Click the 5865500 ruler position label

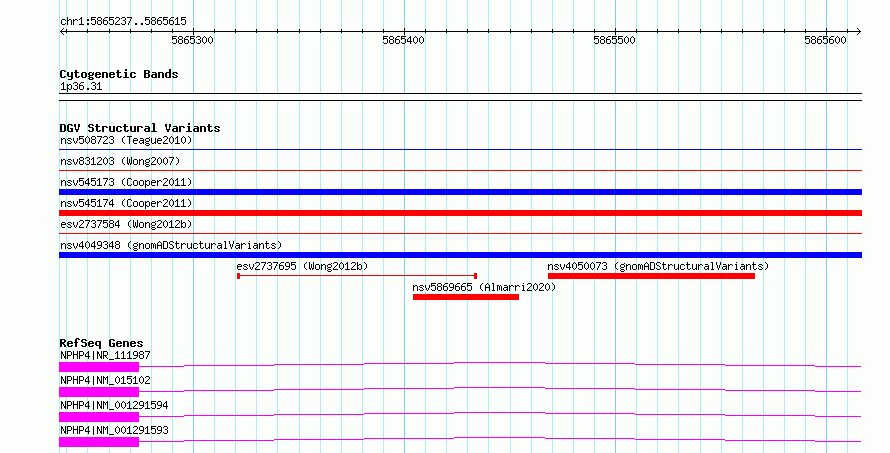click(x=615, y=40)
